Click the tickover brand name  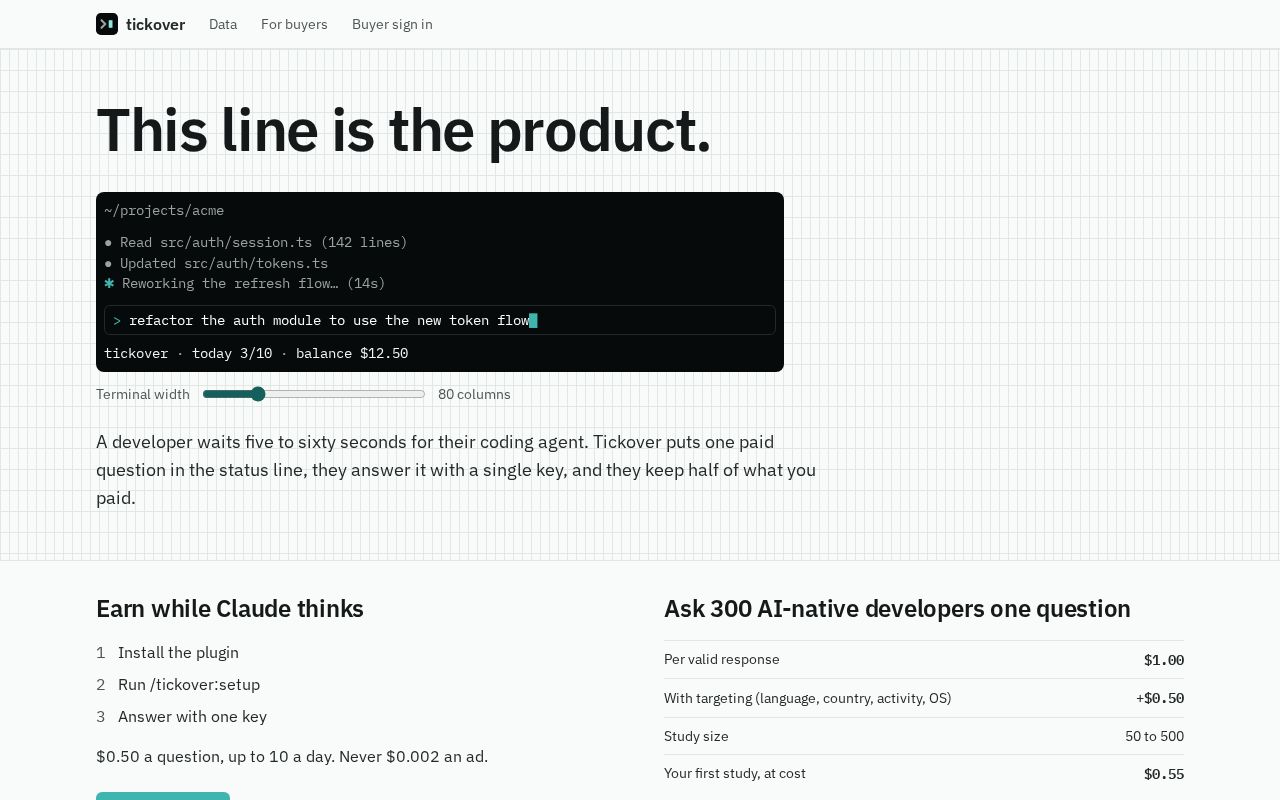point(155,24)
